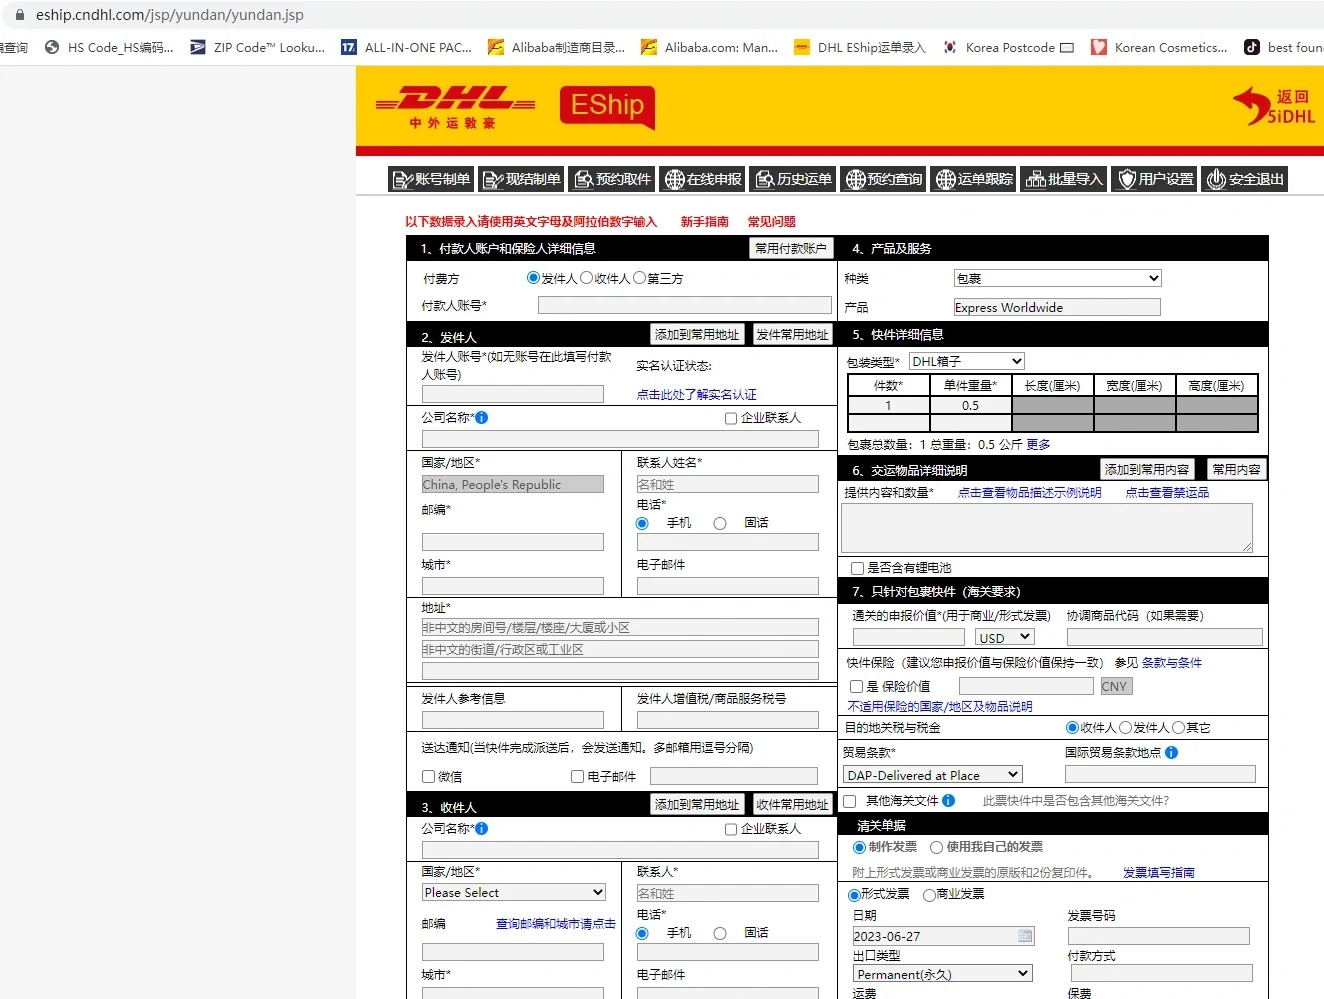Click 常用付款账户 button
This screenshot has width=1324, height=999.
[790, 248]
